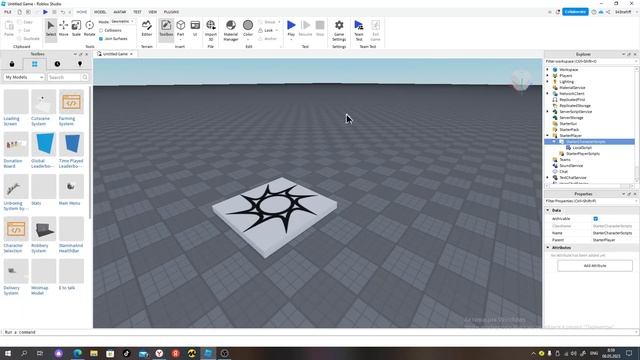
Task: Switch to the AVATAR ribbon tab
Action: pyautogui.click(x=120, y=12)
